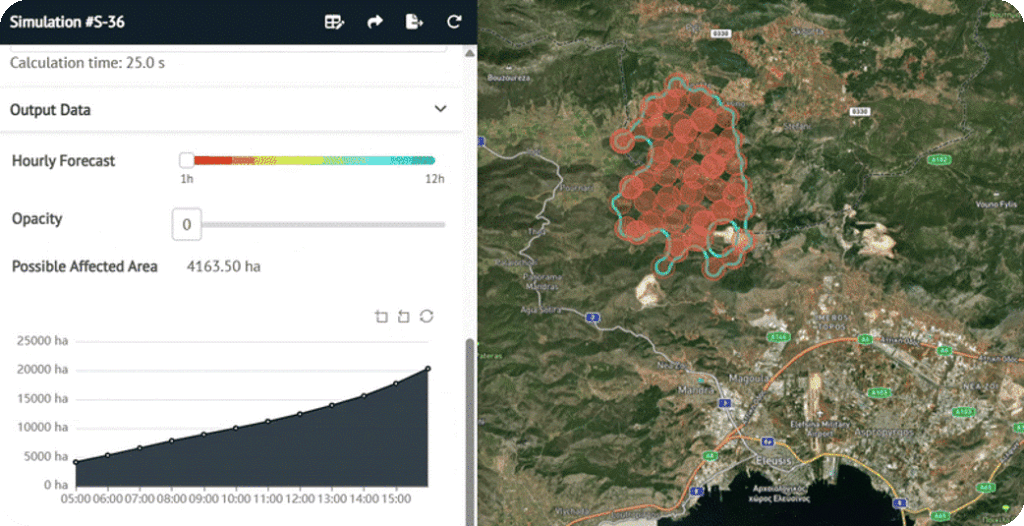This screenshot has width=1024, height=526.
Task: Click the 12h end of forecast color bar
Action: [430, 160]
